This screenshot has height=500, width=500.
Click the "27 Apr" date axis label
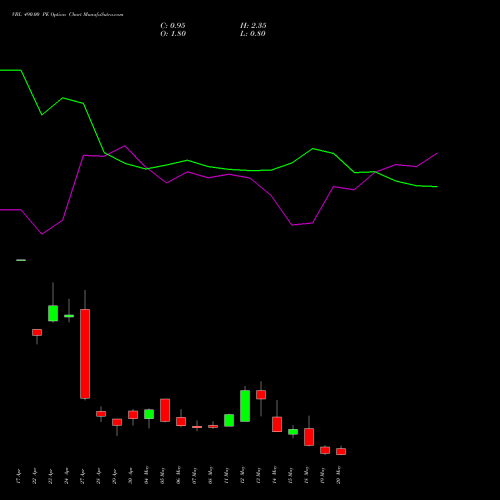click(x=83, y=475)
